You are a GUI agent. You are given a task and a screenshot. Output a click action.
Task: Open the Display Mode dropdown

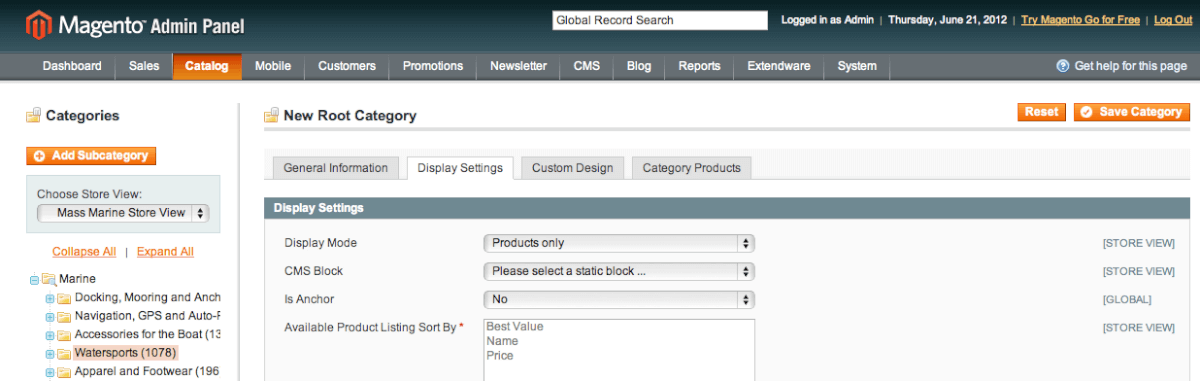coord(618,243)
